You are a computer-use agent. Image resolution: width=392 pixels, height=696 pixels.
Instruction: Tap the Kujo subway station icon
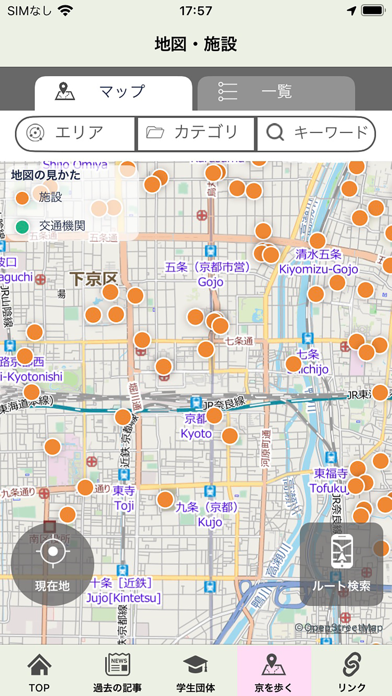[210, 491]
